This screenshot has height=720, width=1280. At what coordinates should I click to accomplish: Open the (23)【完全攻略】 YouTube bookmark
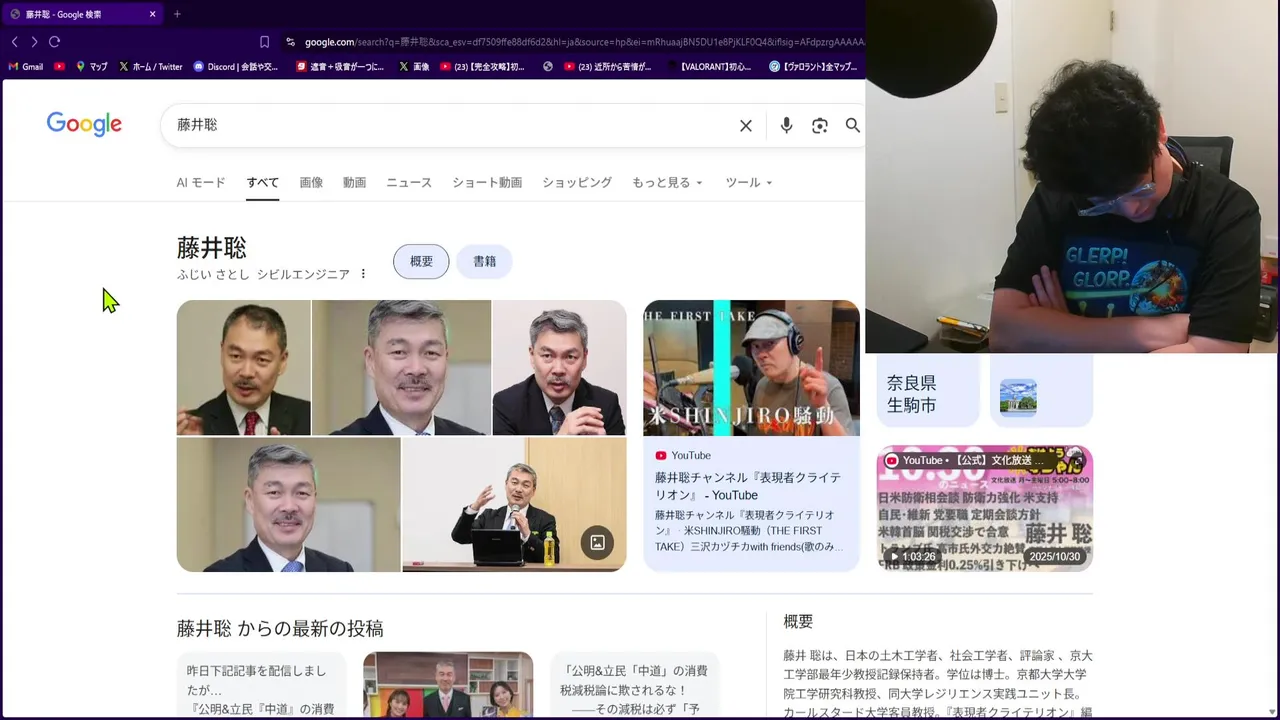coord(483,67)
